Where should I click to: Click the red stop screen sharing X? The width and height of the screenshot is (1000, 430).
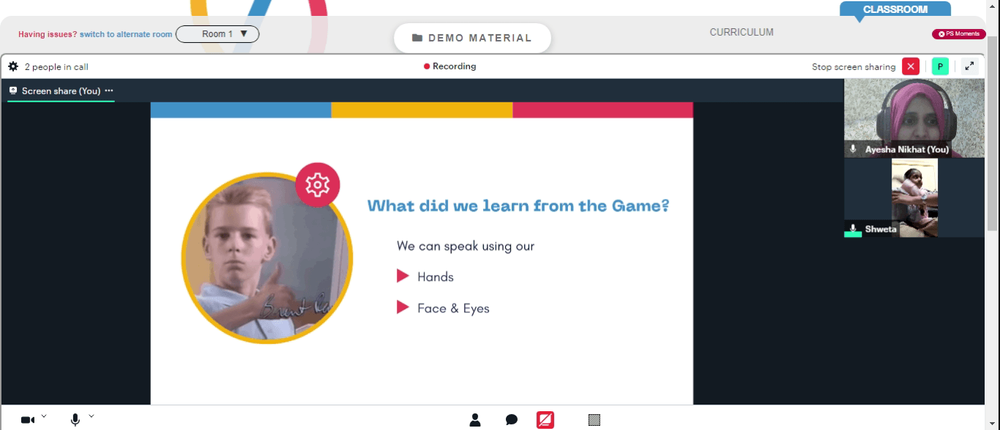pyautogui.click(x=910, y=66)
